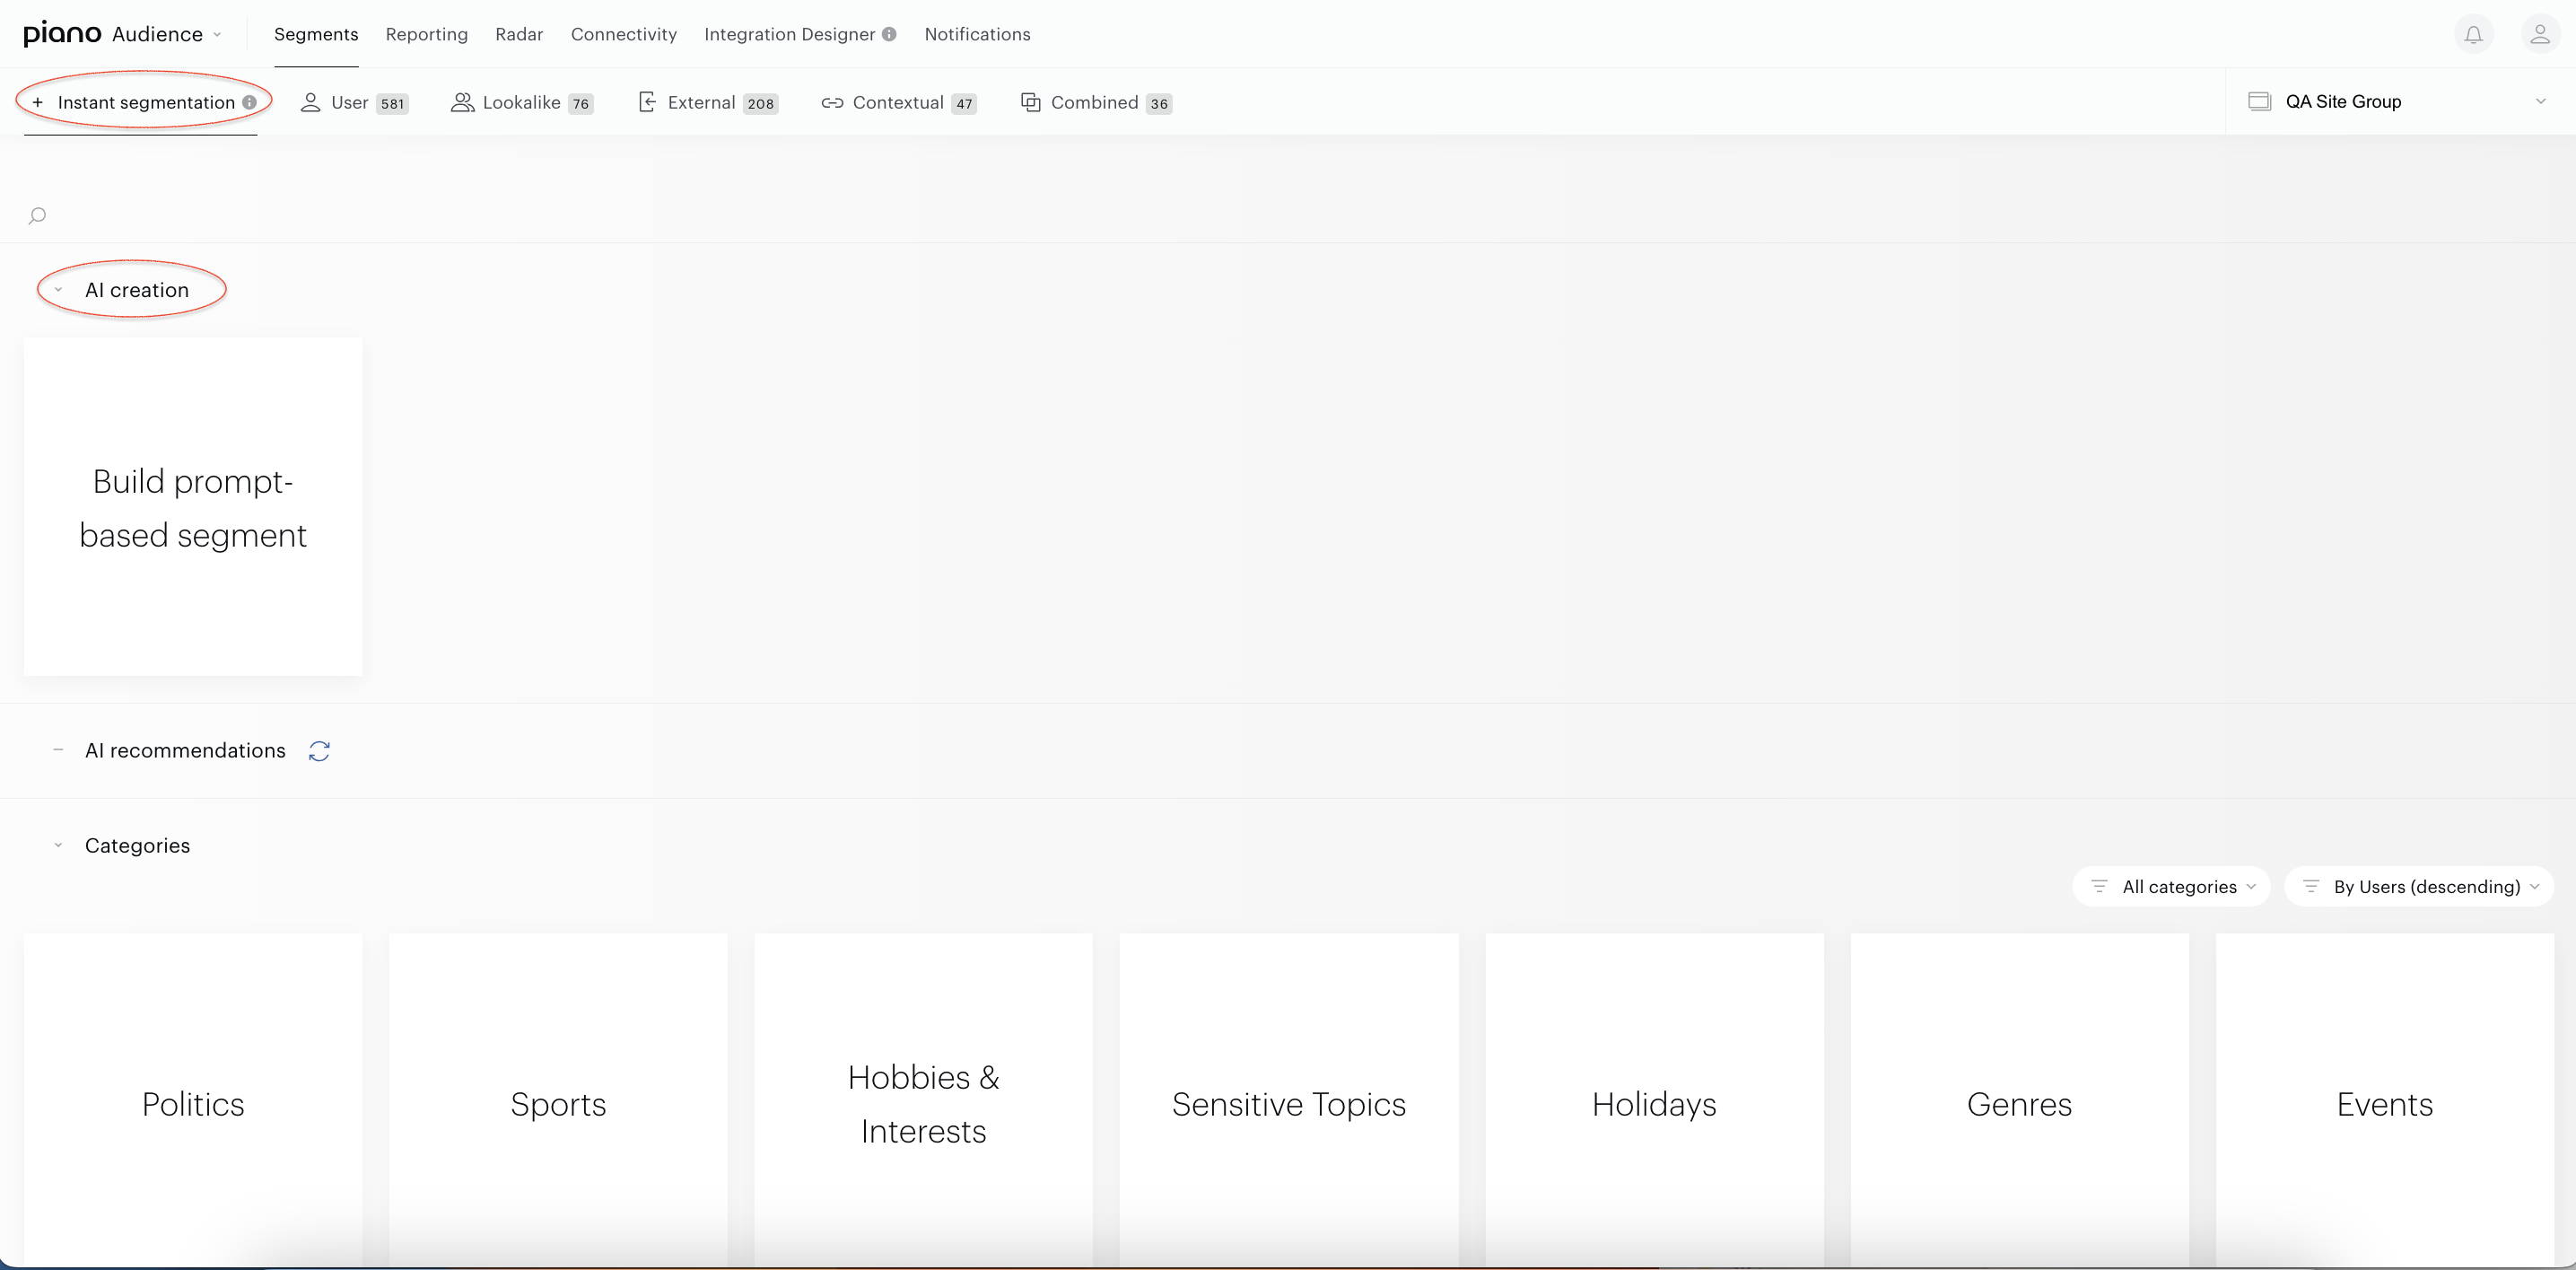Switch to the Combined tab

click(1096, 102)
